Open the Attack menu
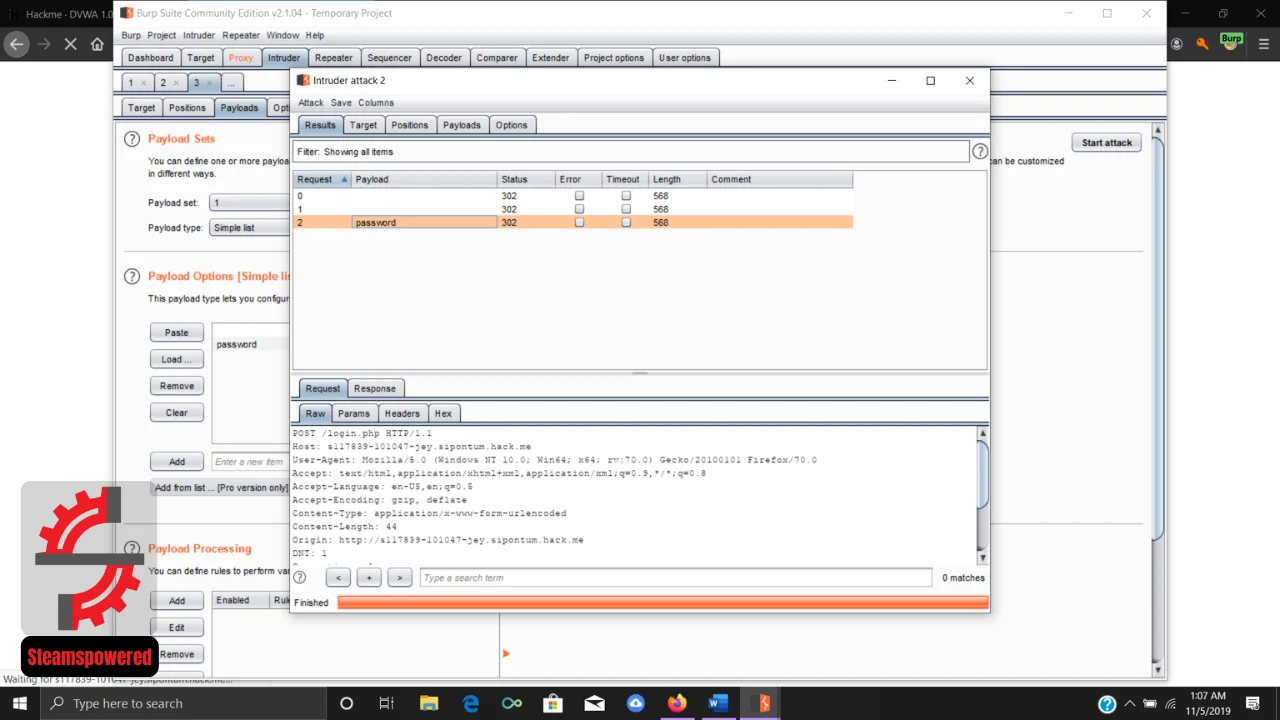Screen dimensions: 1280x720 (x=311, y=102)
